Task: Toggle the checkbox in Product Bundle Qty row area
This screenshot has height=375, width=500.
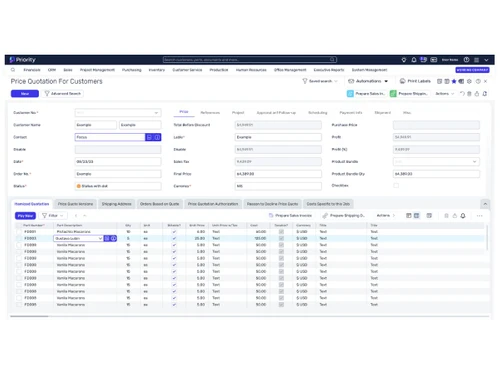Action: pos(396,186)
